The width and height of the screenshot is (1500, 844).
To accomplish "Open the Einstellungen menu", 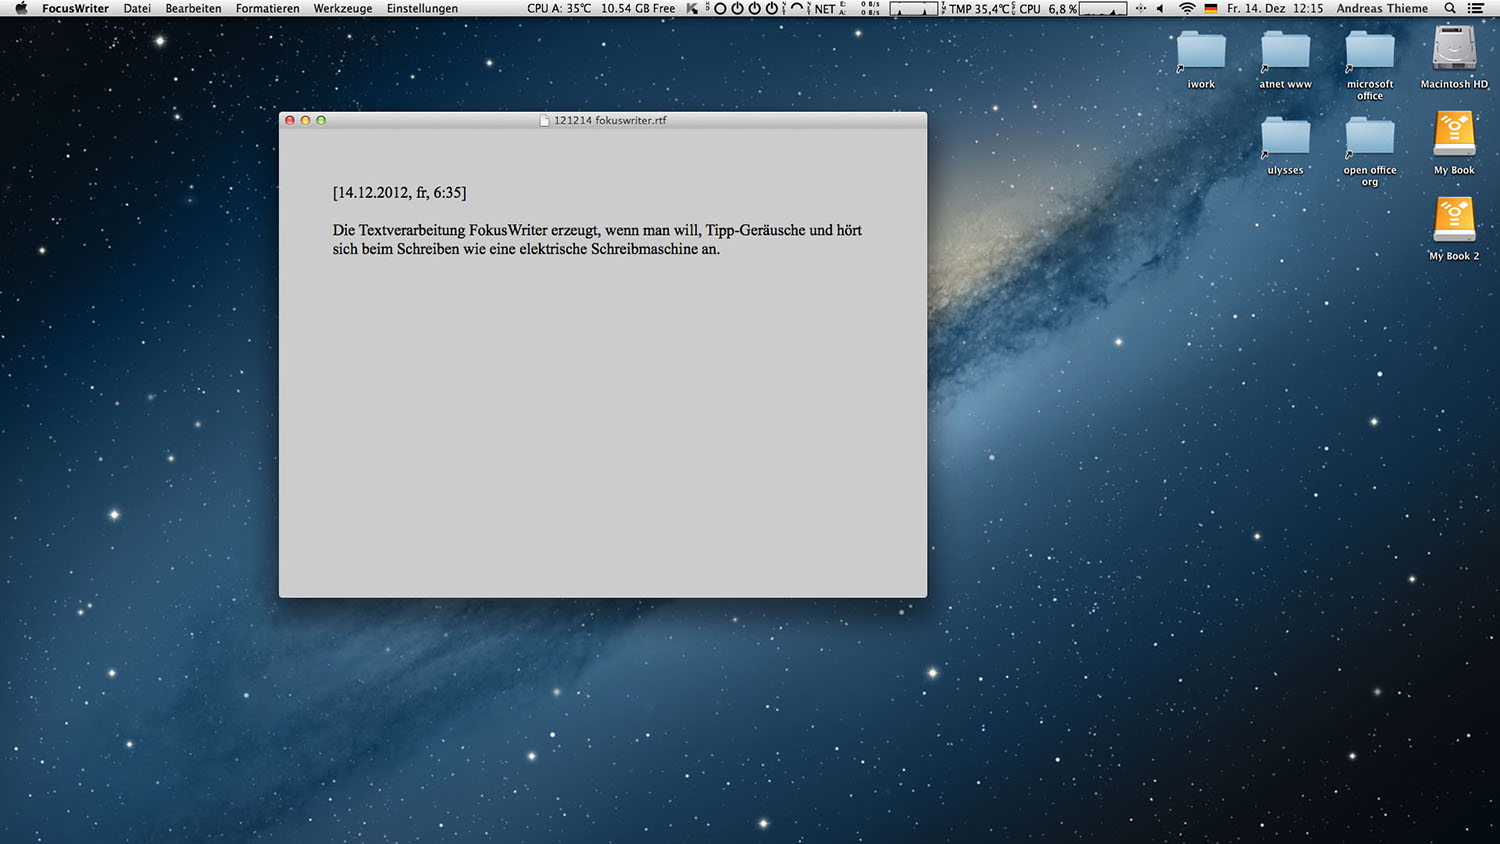I will click(422, 8).
